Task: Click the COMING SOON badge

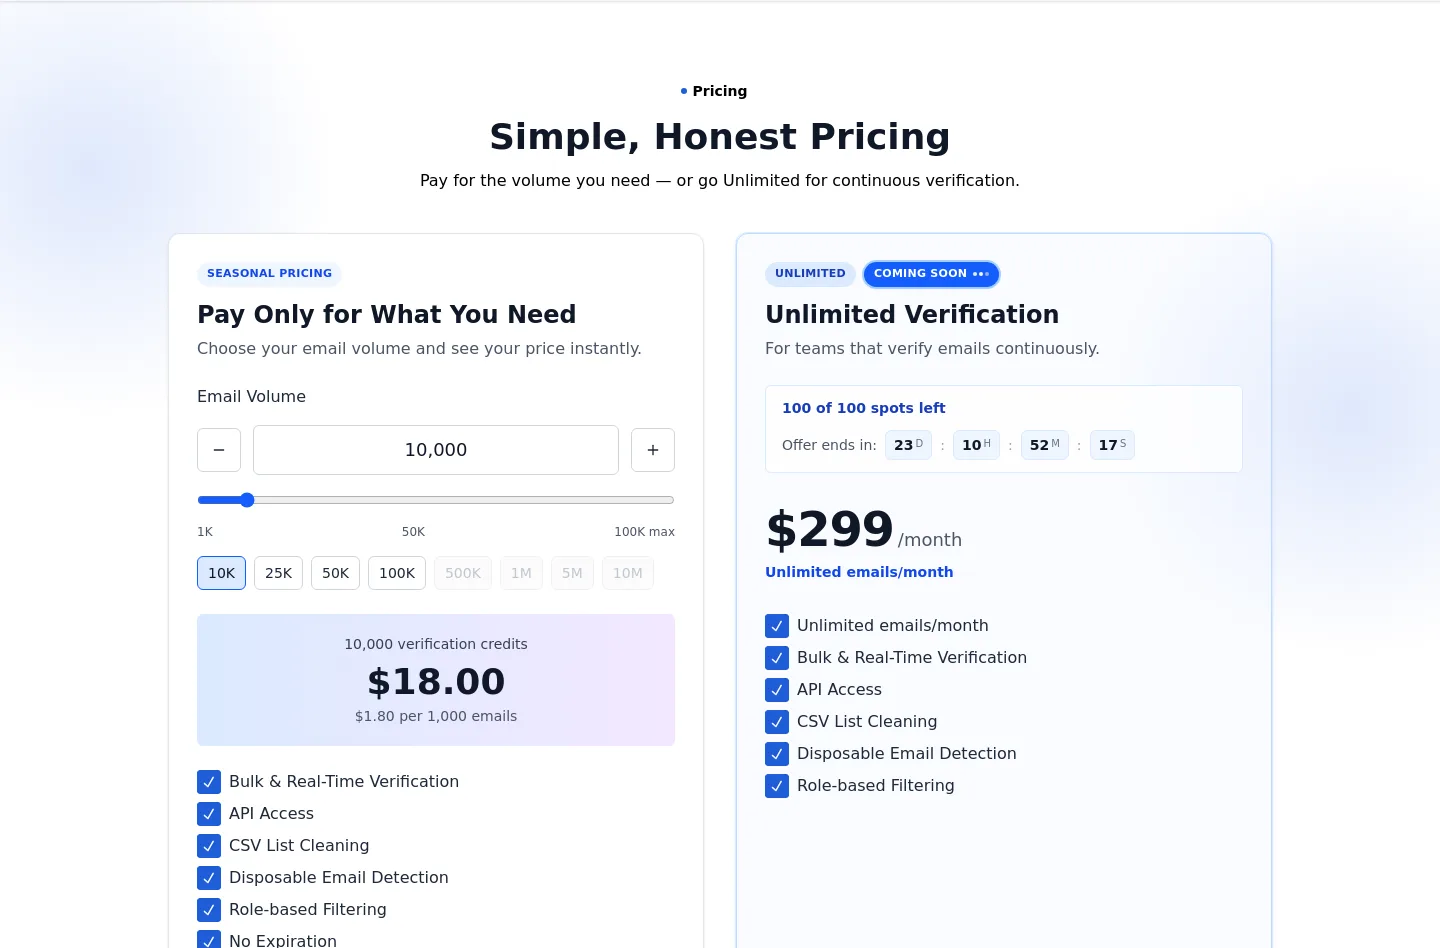Action: [931, 274]
